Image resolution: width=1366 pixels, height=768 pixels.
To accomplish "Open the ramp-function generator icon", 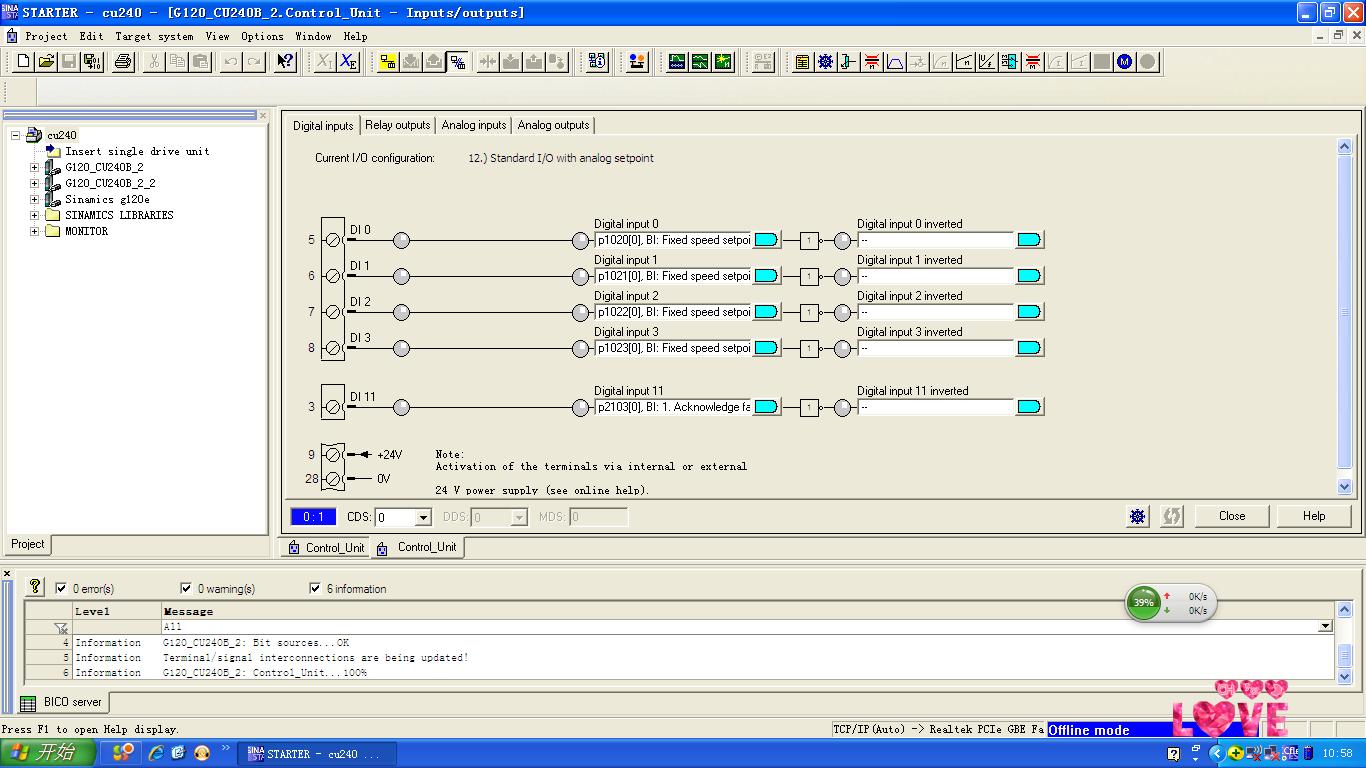I will 895,62.
